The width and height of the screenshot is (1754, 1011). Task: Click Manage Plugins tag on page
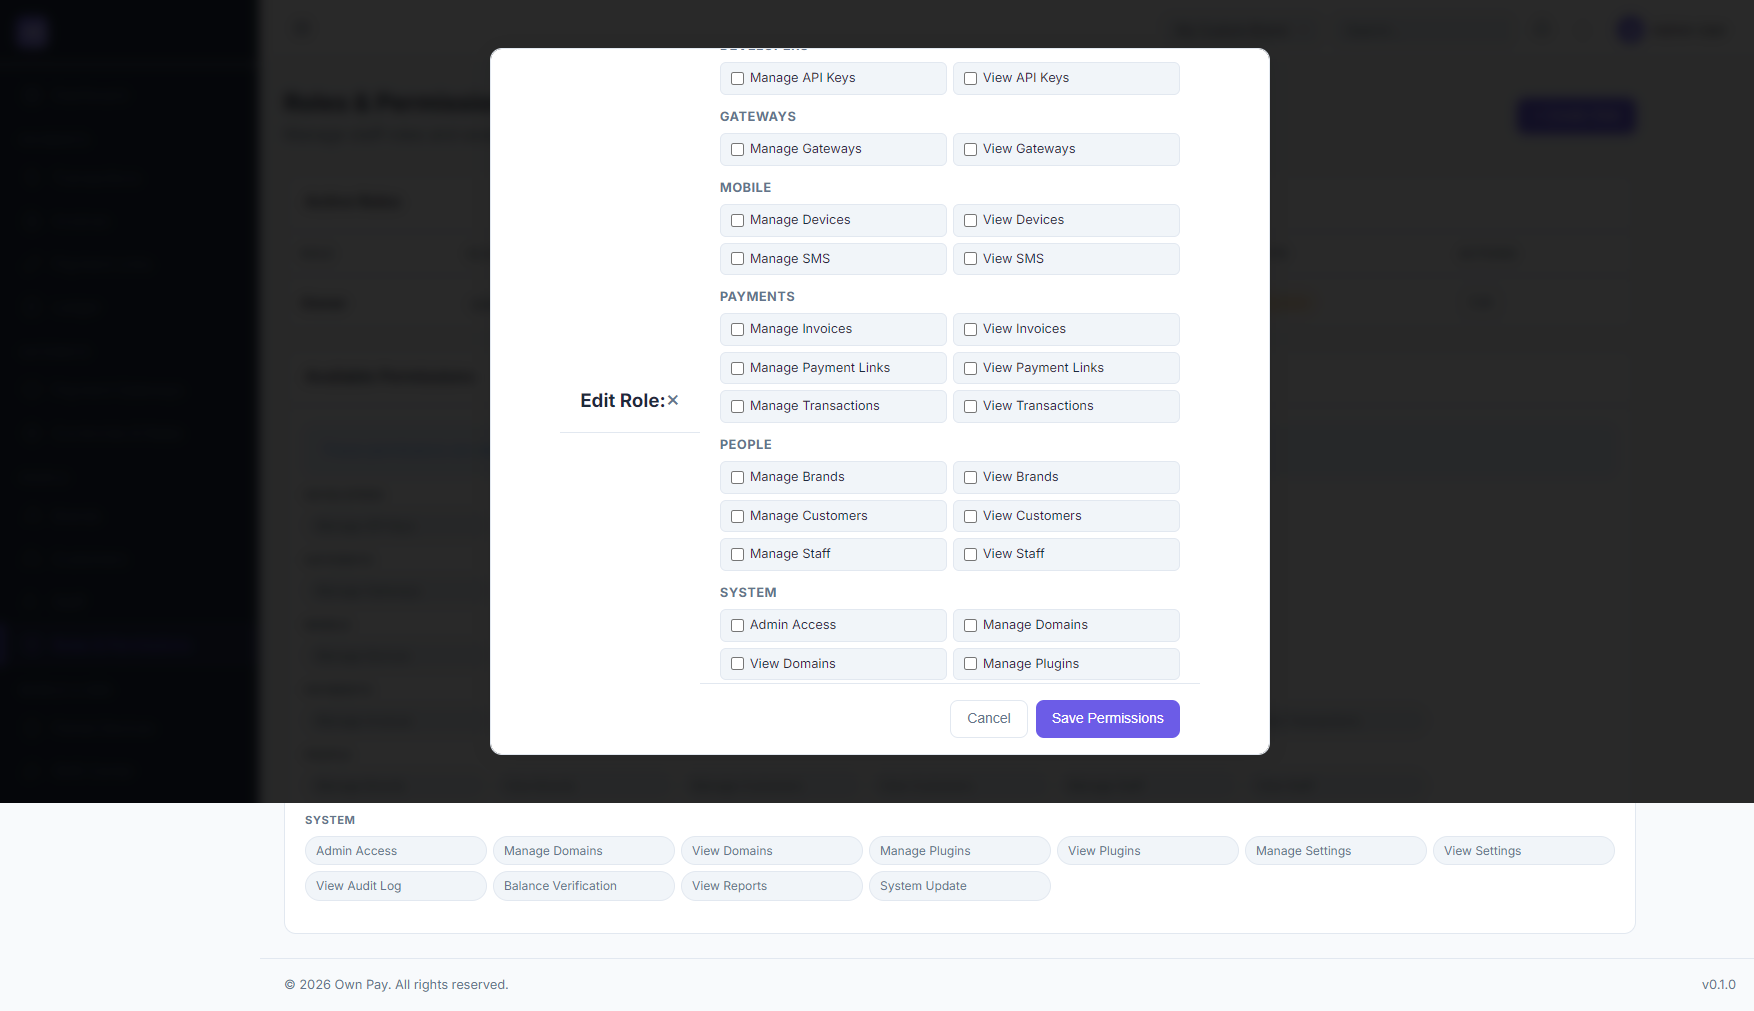point(960,851)
